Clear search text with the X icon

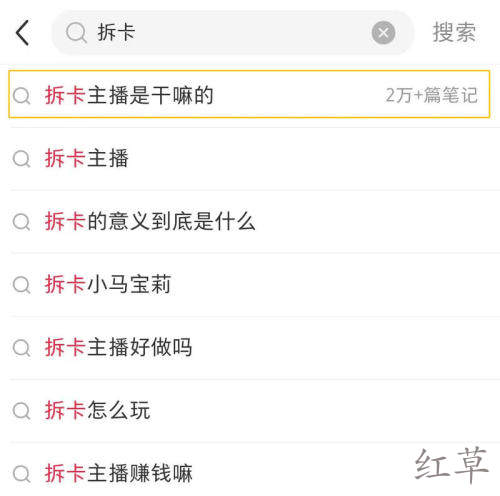pos(383,33)
